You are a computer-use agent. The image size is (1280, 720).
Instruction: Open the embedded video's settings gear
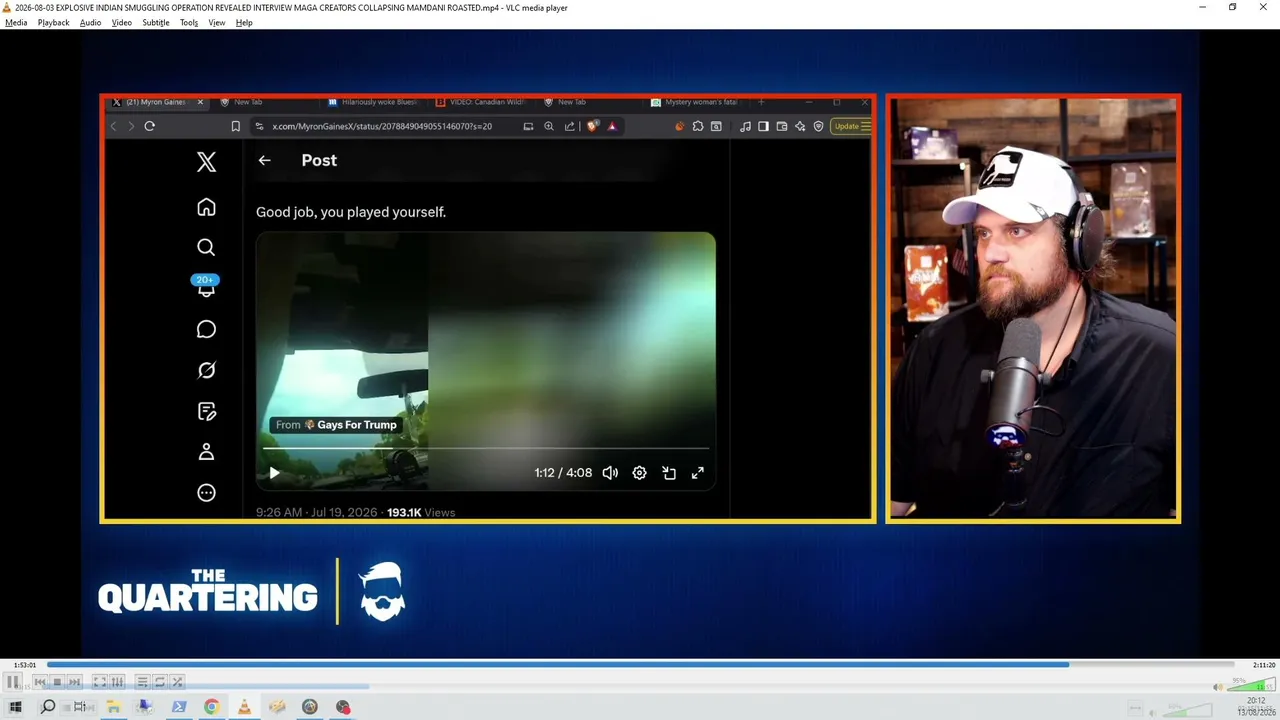(x=640, y=473)
